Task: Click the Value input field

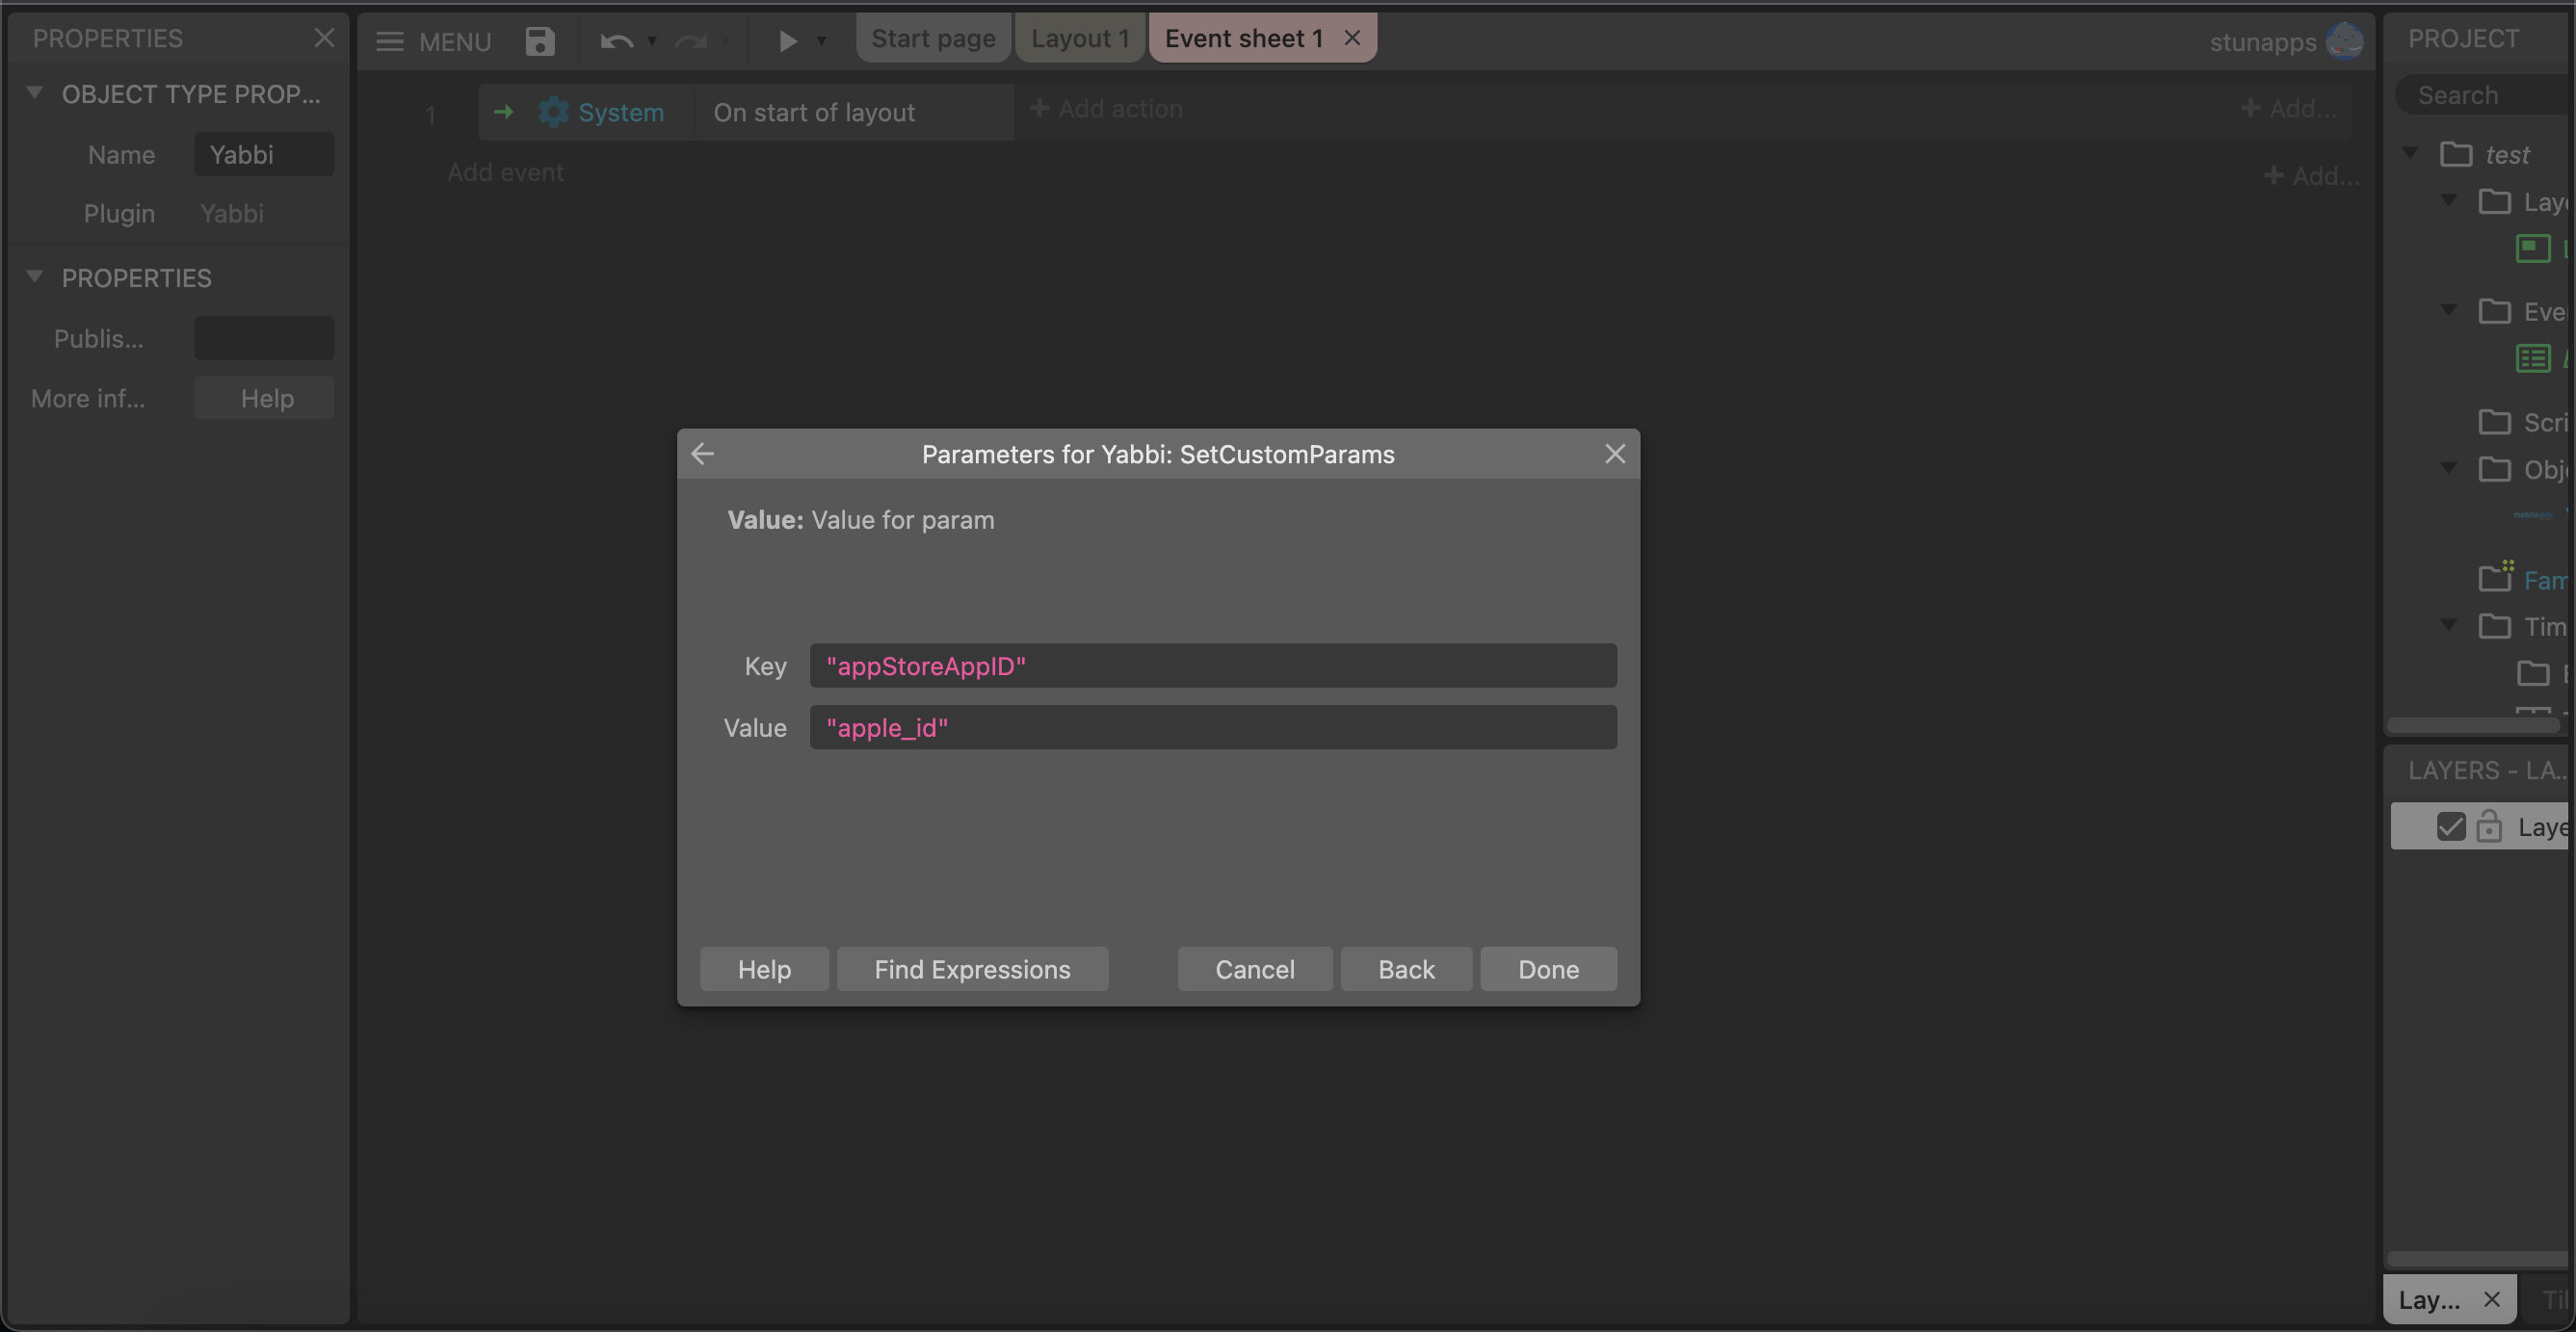Action: tap(1212, 727)
